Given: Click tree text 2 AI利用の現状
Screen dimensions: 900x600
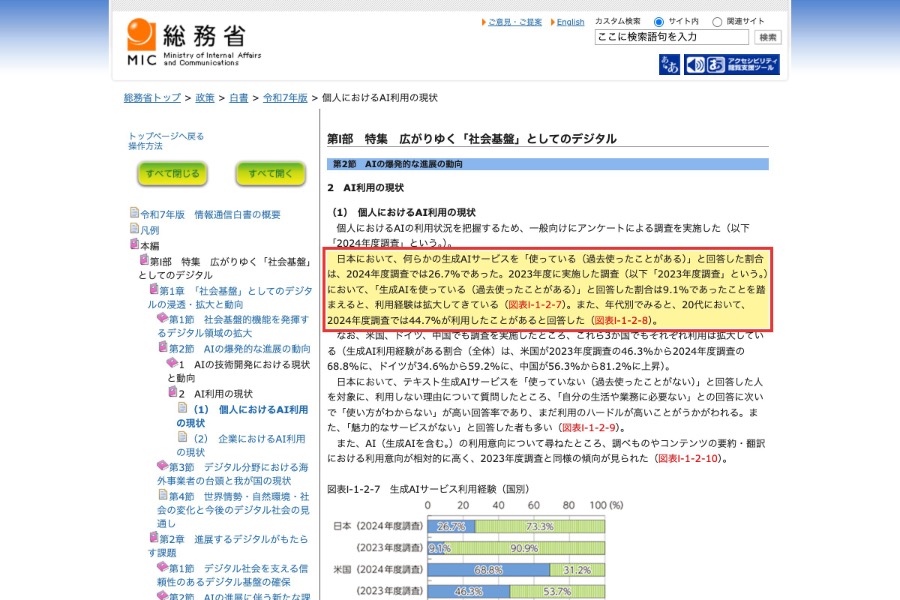Looking at the screenshot, I should 215,394.
